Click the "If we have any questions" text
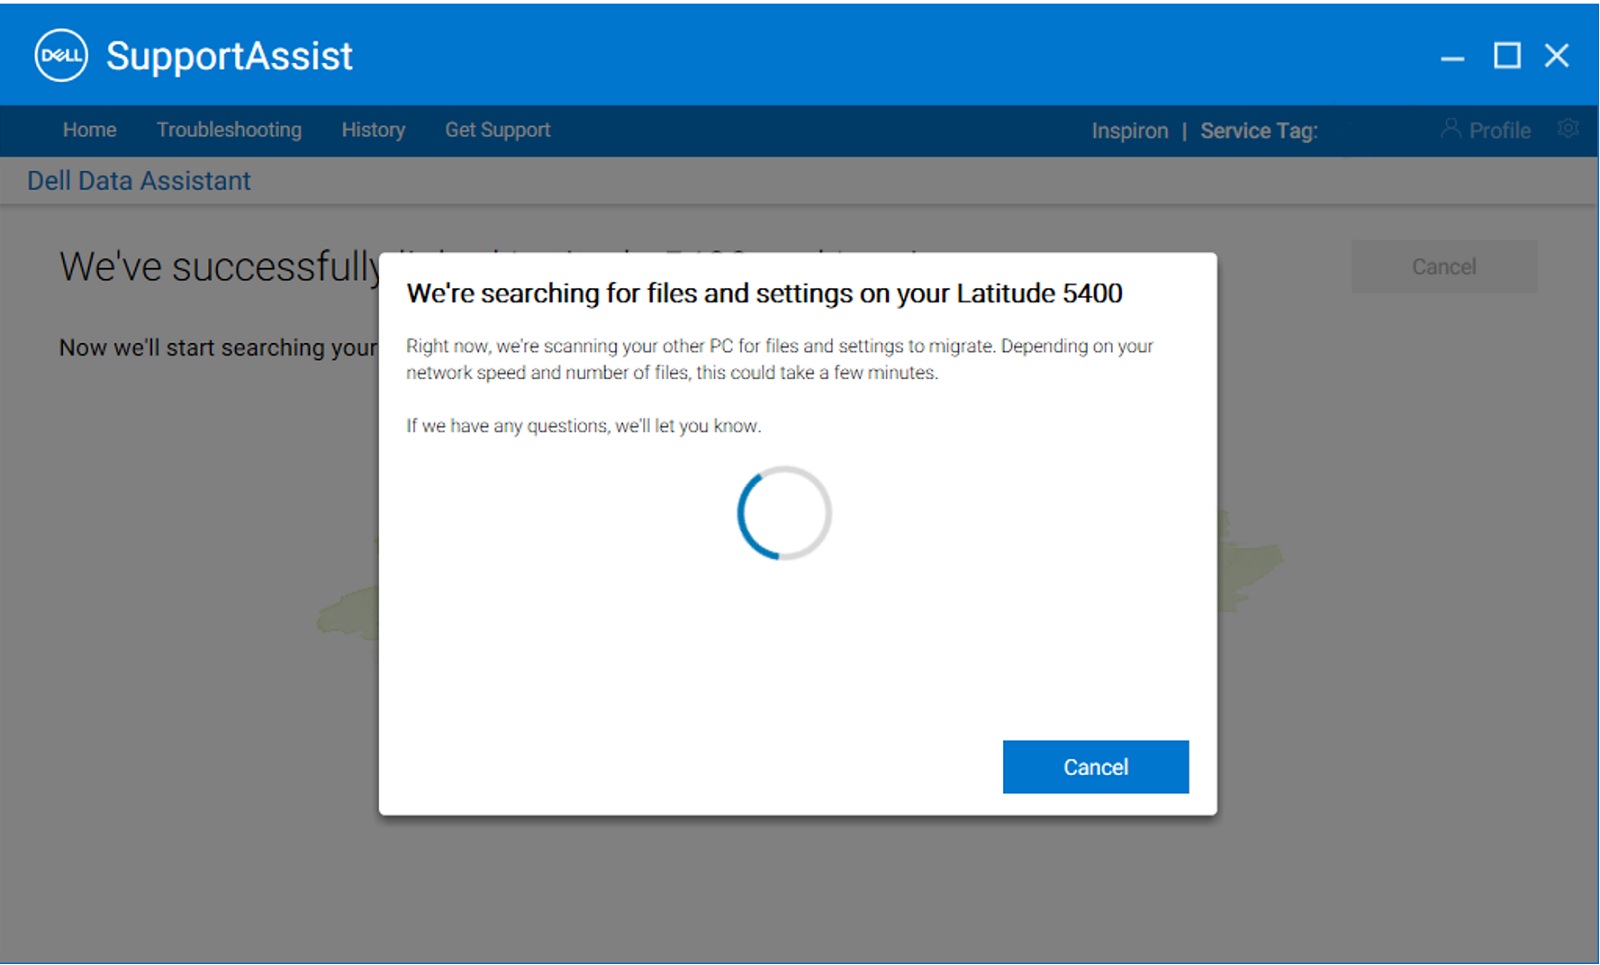This screenshot has width=1600, height=965. pyautogui.click(x=583, y=426)
